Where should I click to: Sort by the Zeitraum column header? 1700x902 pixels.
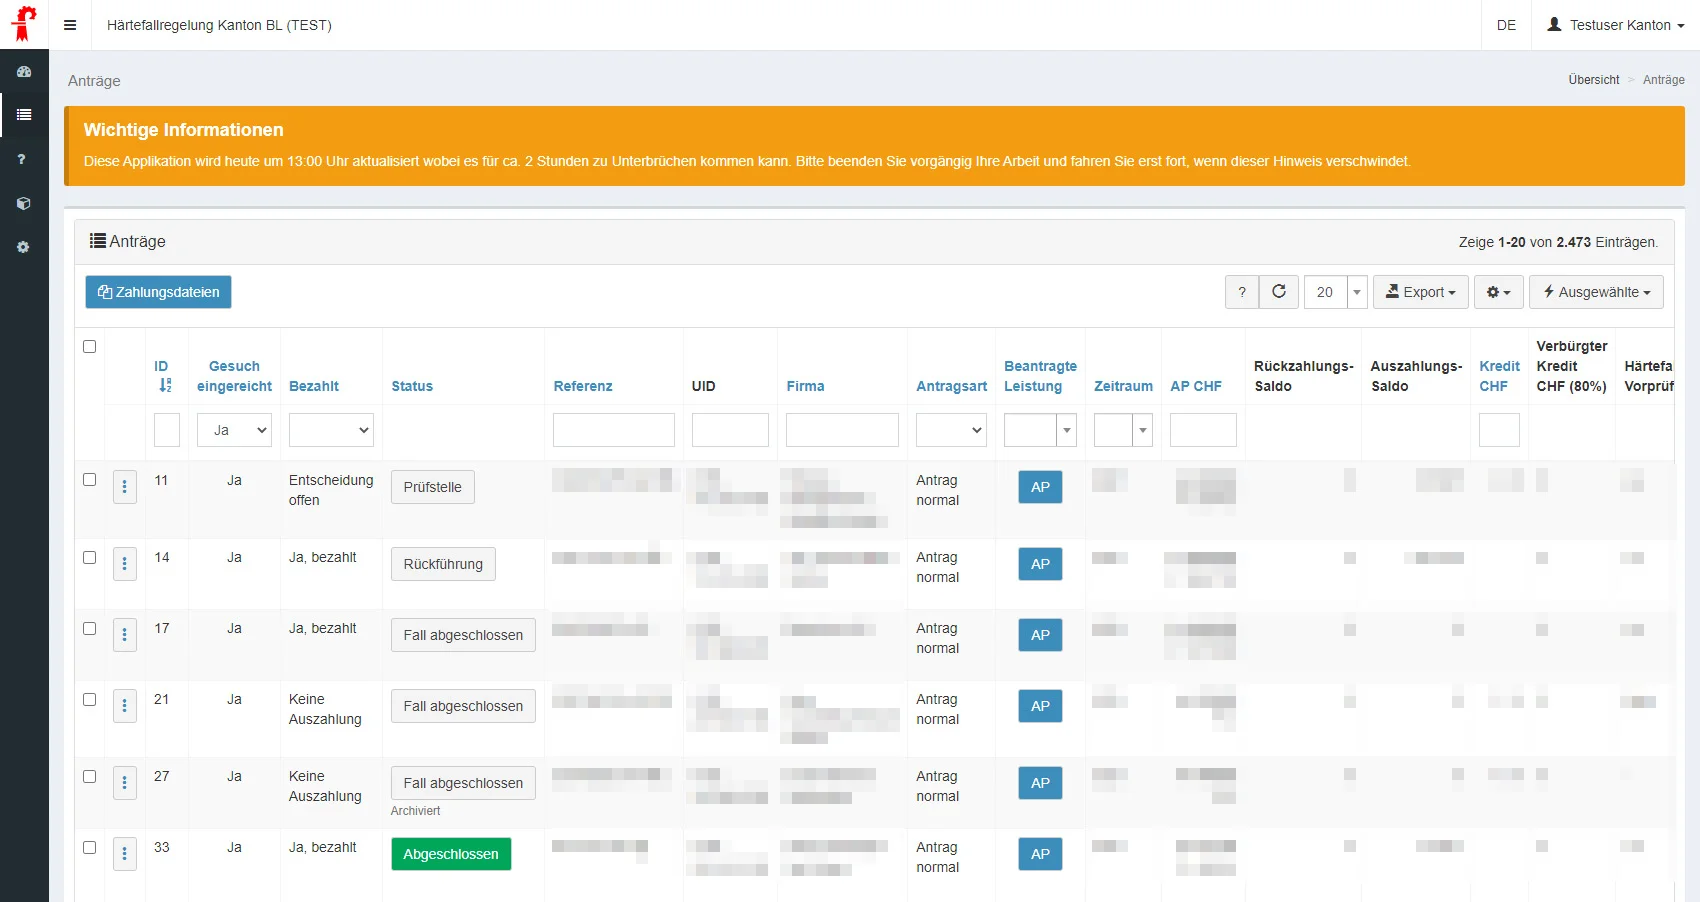(1123, 386)
